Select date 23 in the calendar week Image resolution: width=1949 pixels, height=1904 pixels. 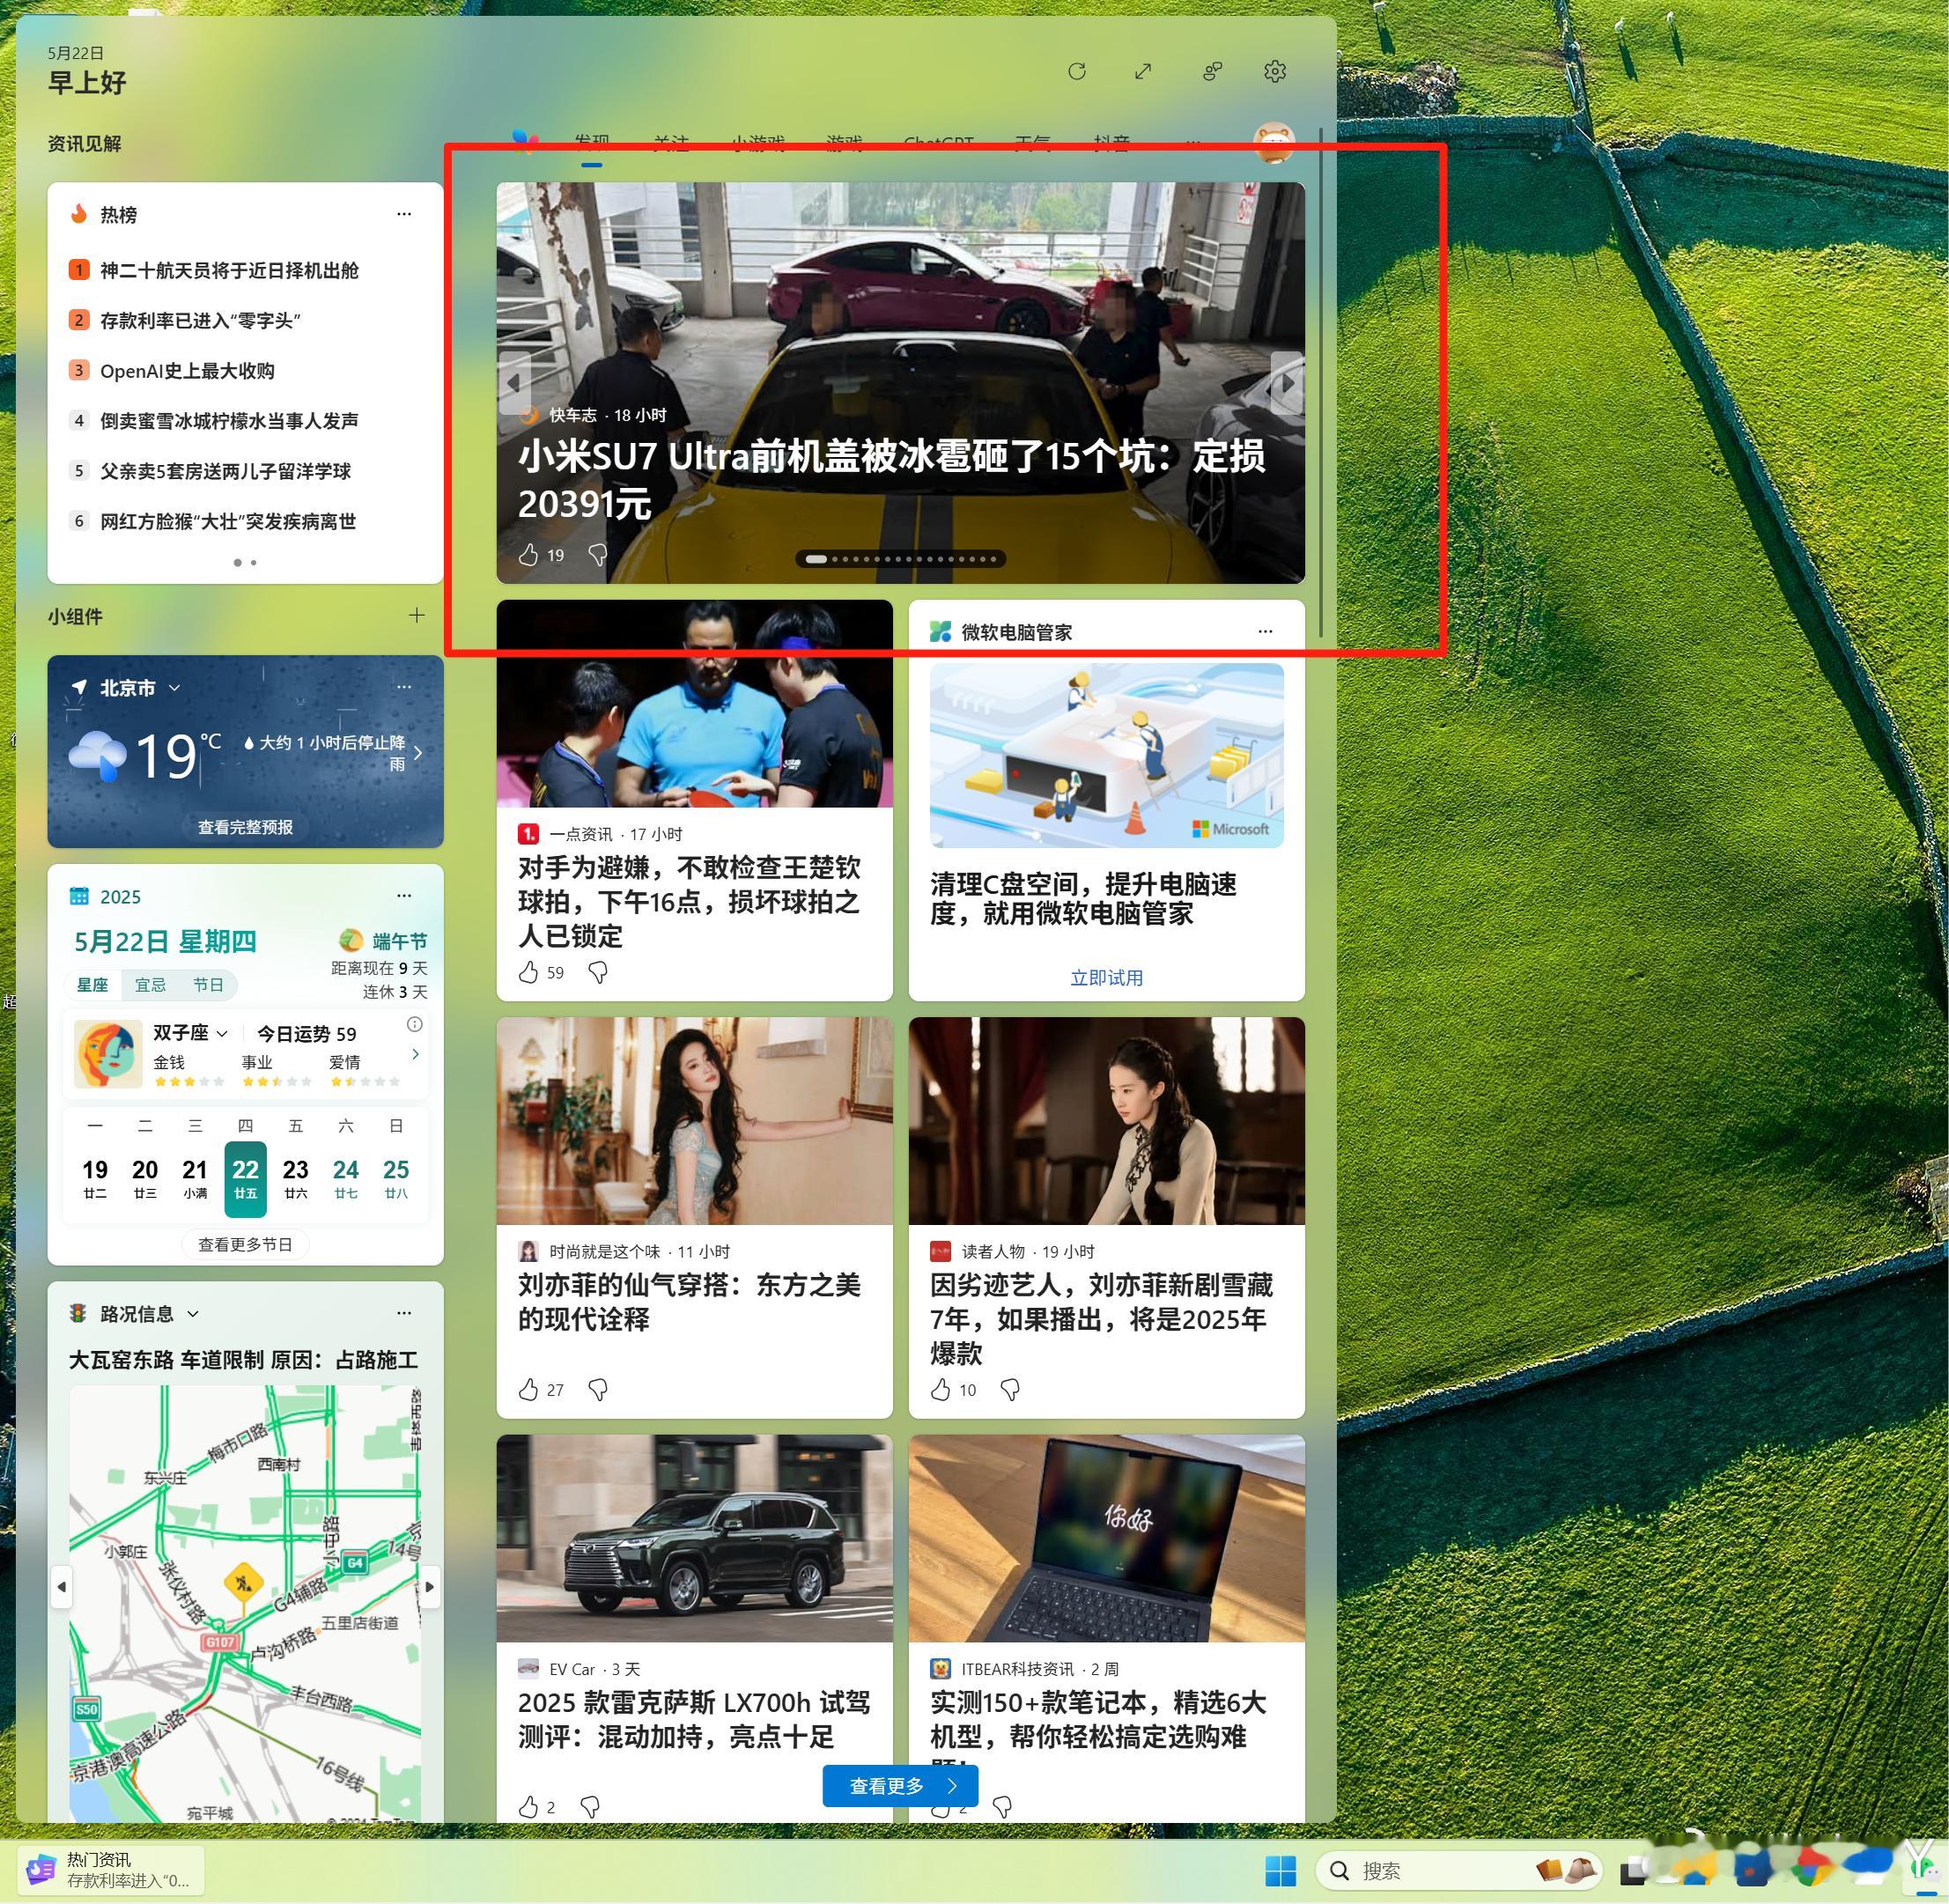pos(295,1178)
